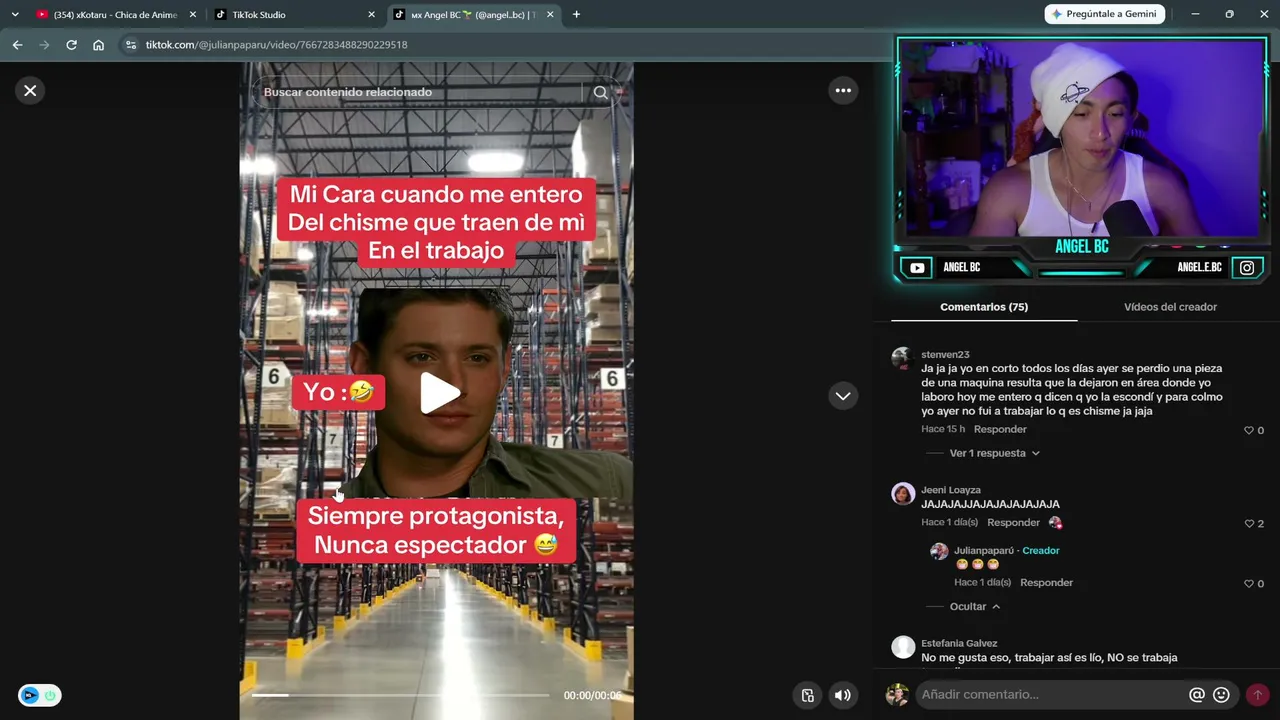Image resolution: width=1280 pixels, height=720 pixels.
Task: Open Julianpaparú creator profile link
Action: (x=986, y=551)
